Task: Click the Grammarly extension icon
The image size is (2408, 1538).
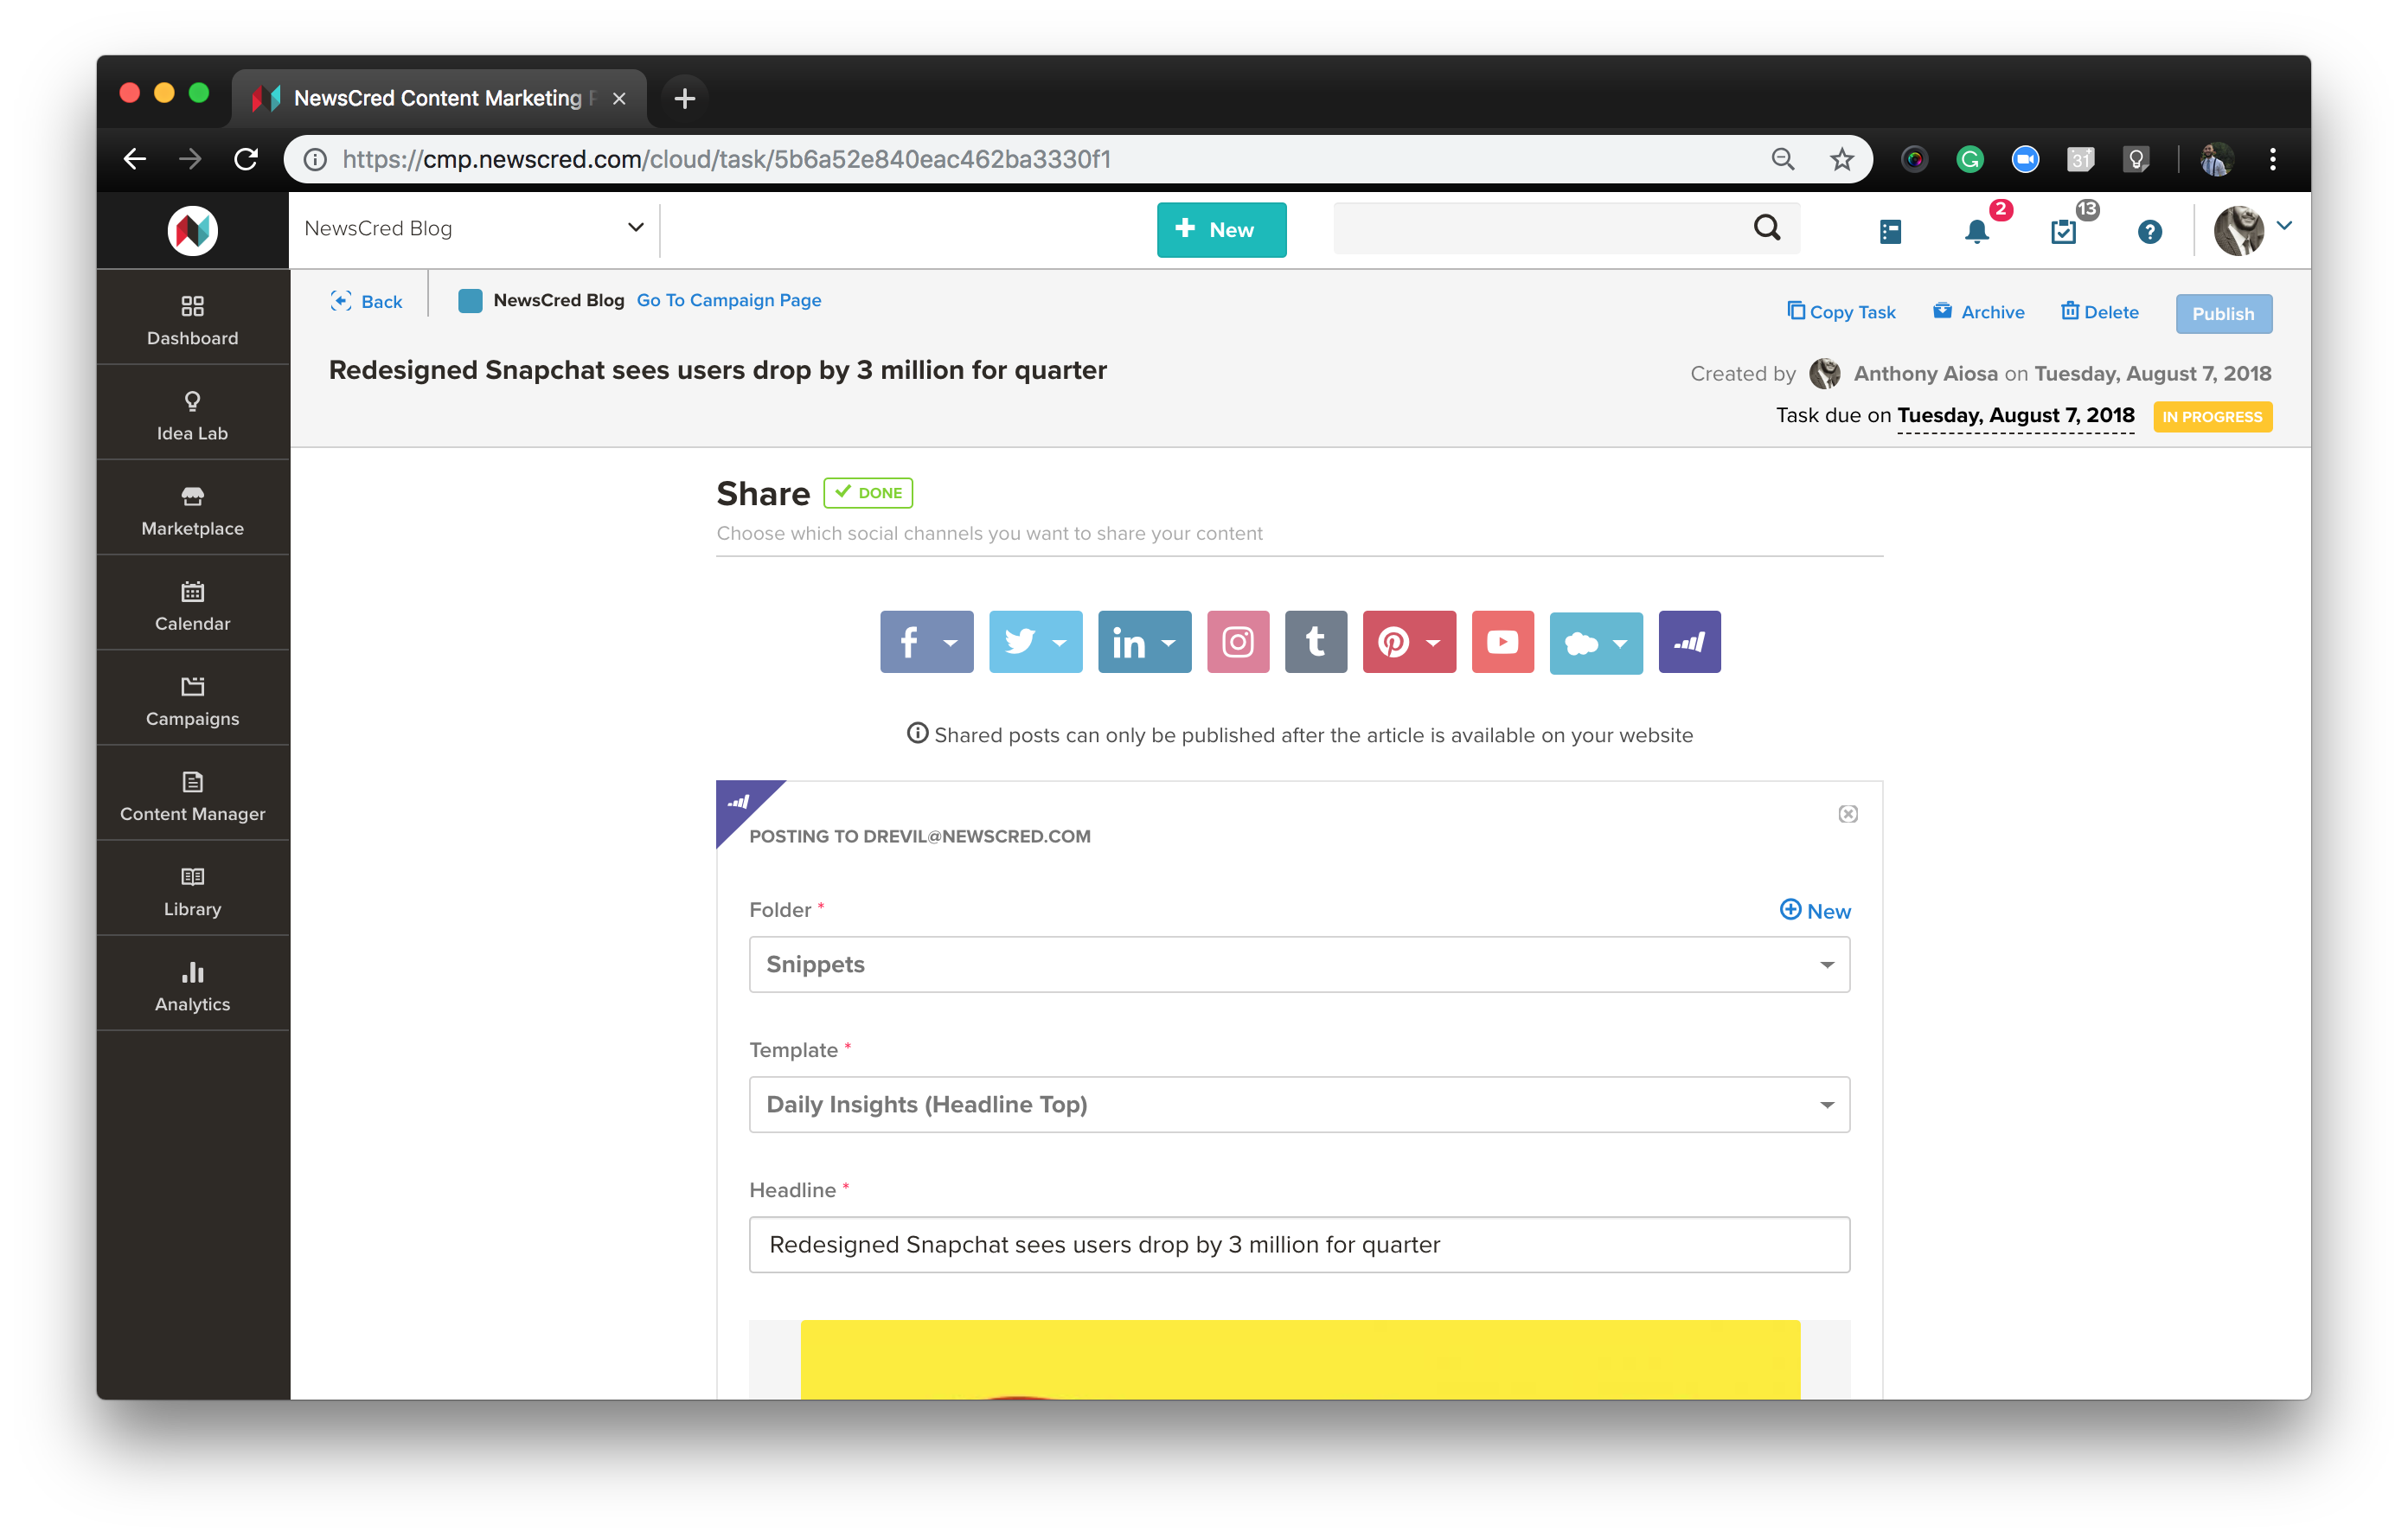Action: [1969, 159]
